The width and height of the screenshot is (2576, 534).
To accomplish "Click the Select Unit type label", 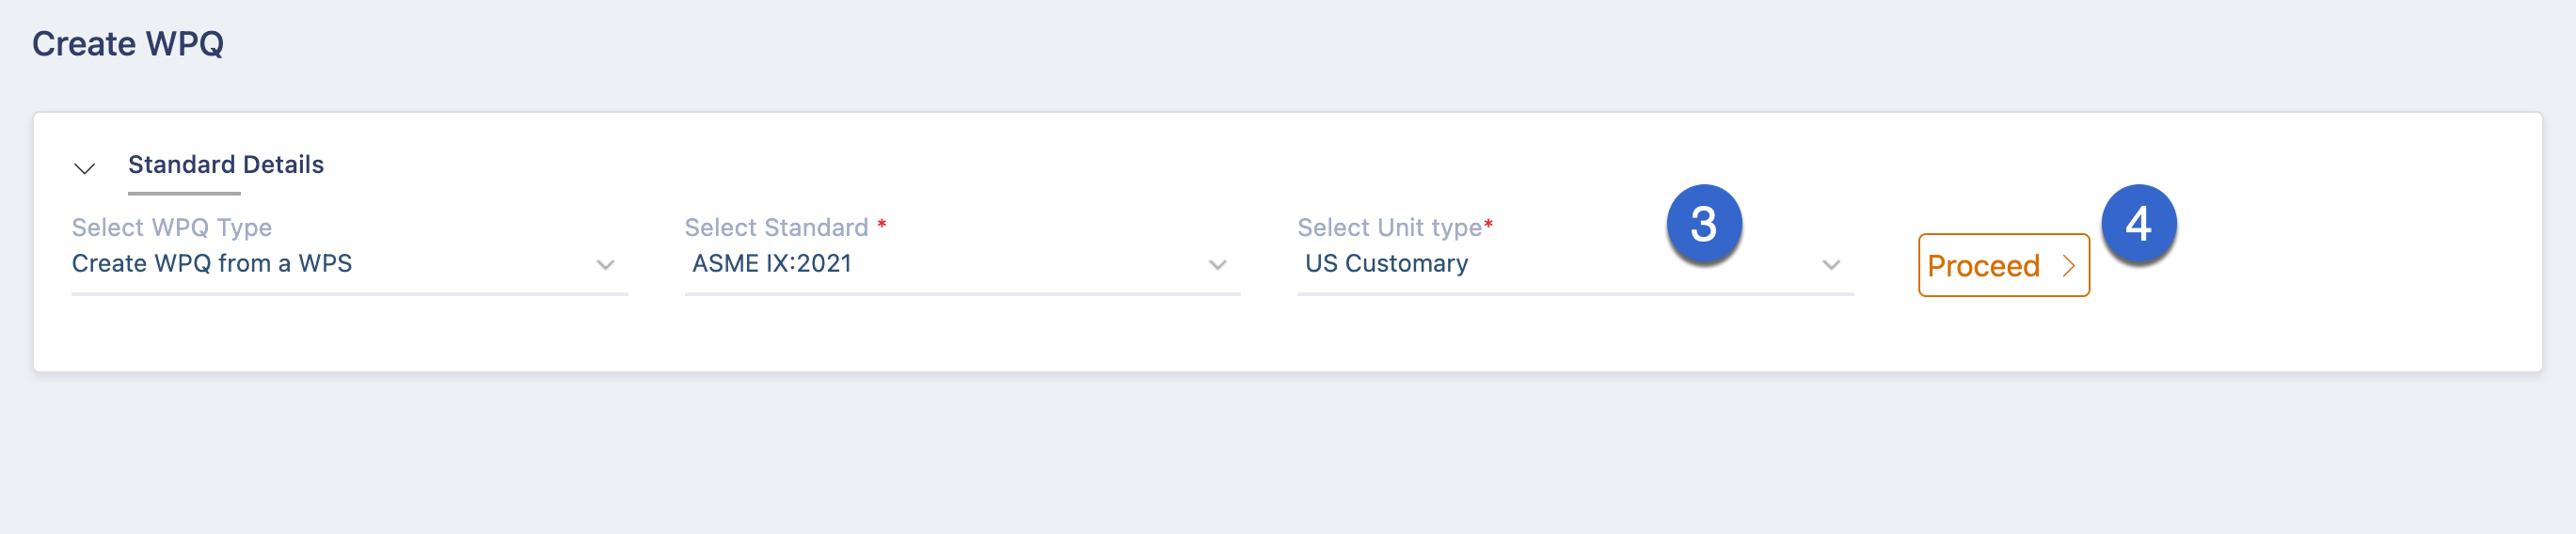I will [x=1389, y=228].
